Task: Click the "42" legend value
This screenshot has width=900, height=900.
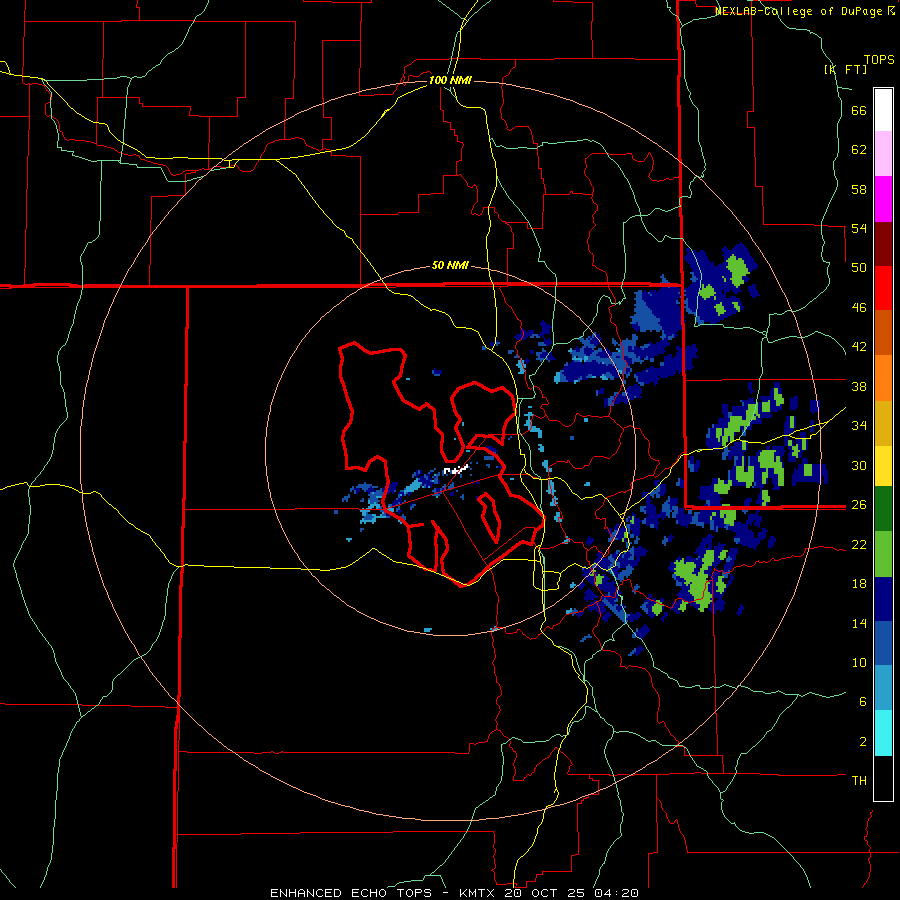Action: [859, 347]
